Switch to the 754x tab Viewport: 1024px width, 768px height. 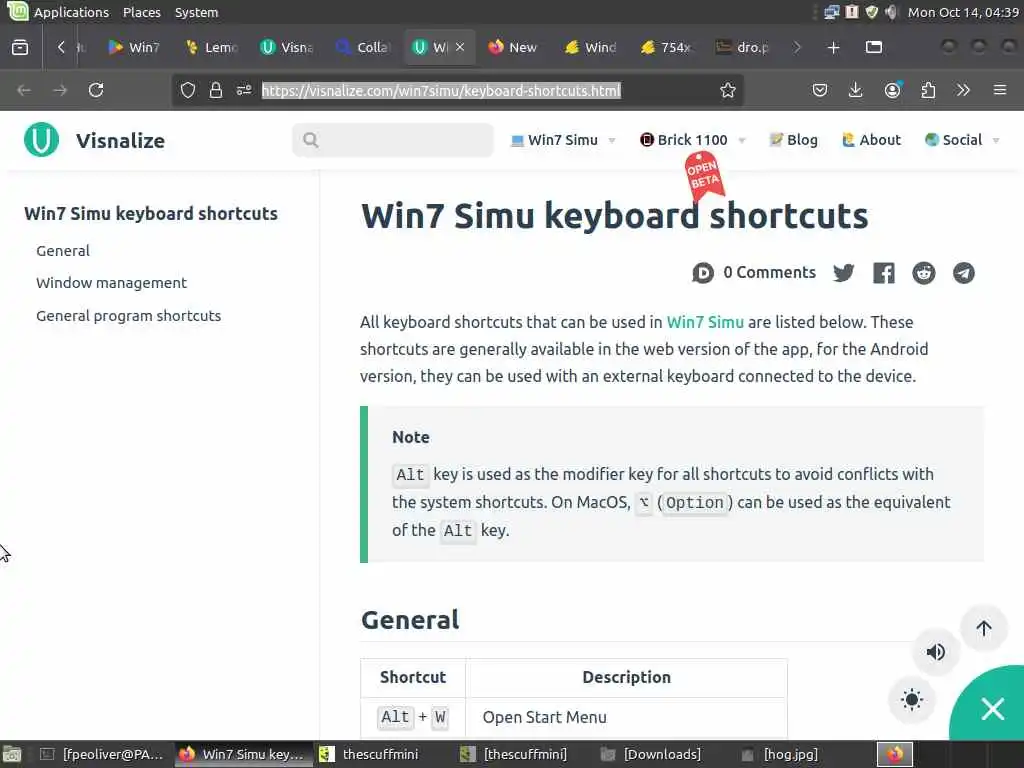(667, 47)
